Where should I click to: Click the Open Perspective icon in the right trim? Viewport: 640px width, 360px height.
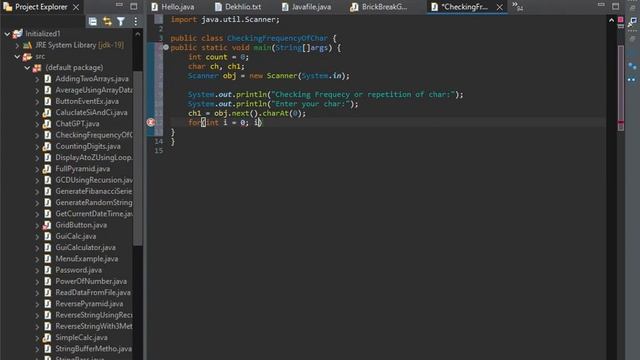632,22
